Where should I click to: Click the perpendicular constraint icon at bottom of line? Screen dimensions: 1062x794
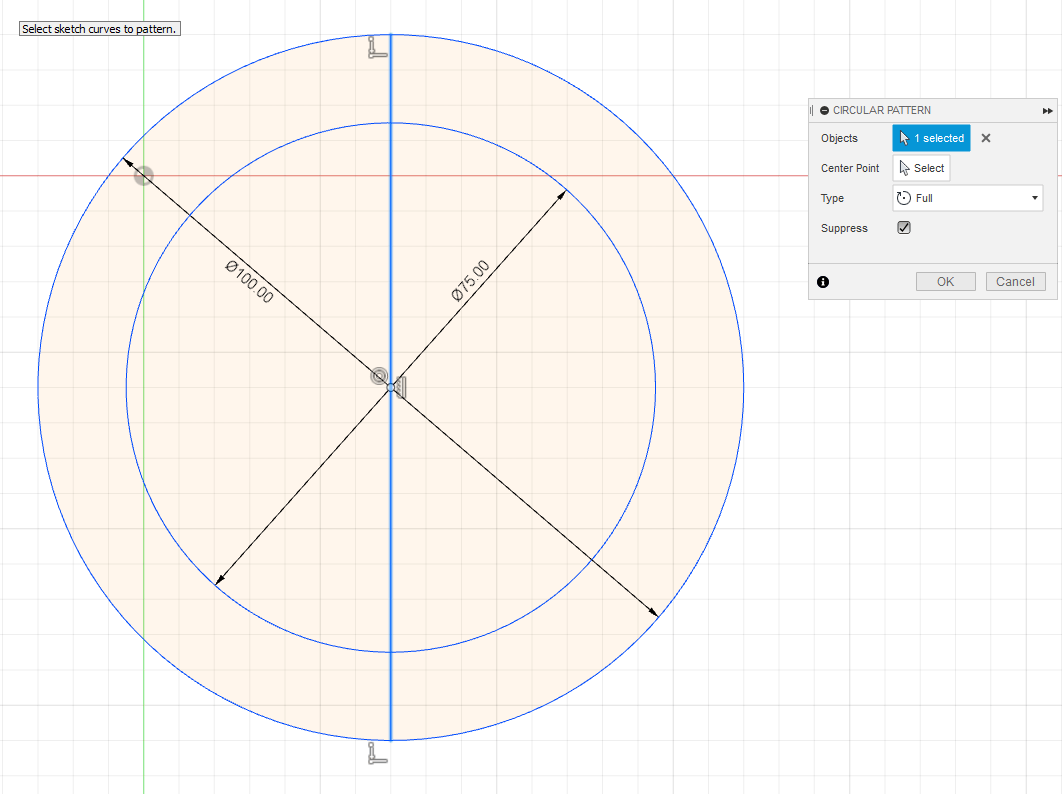point(377,753)
